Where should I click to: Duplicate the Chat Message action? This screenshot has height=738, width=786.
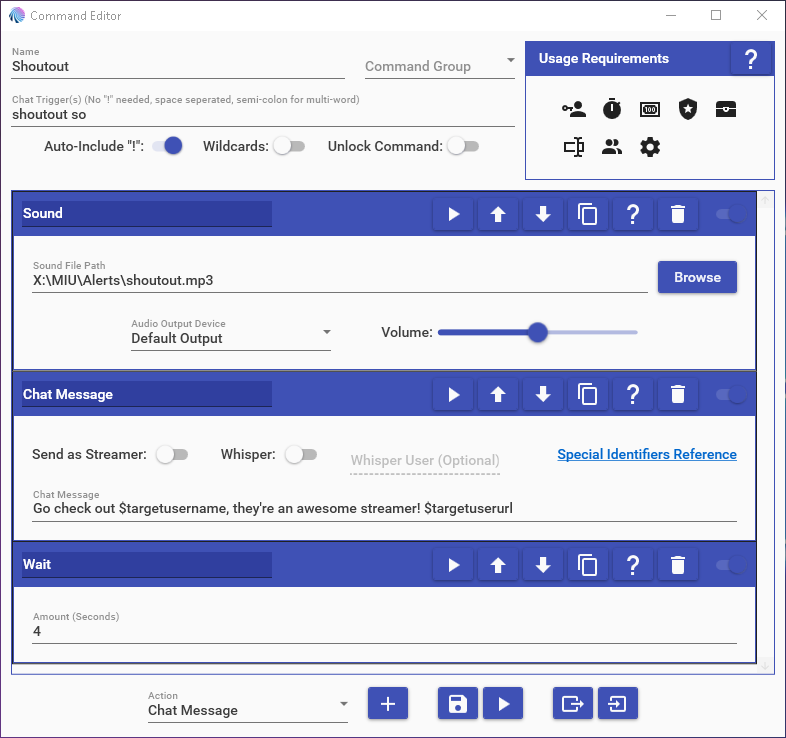[588, 395]
